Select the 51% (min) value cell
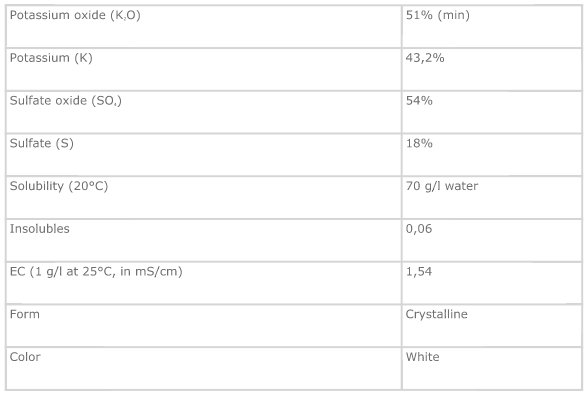Screen dimensions: 588x397 [492, 26]
